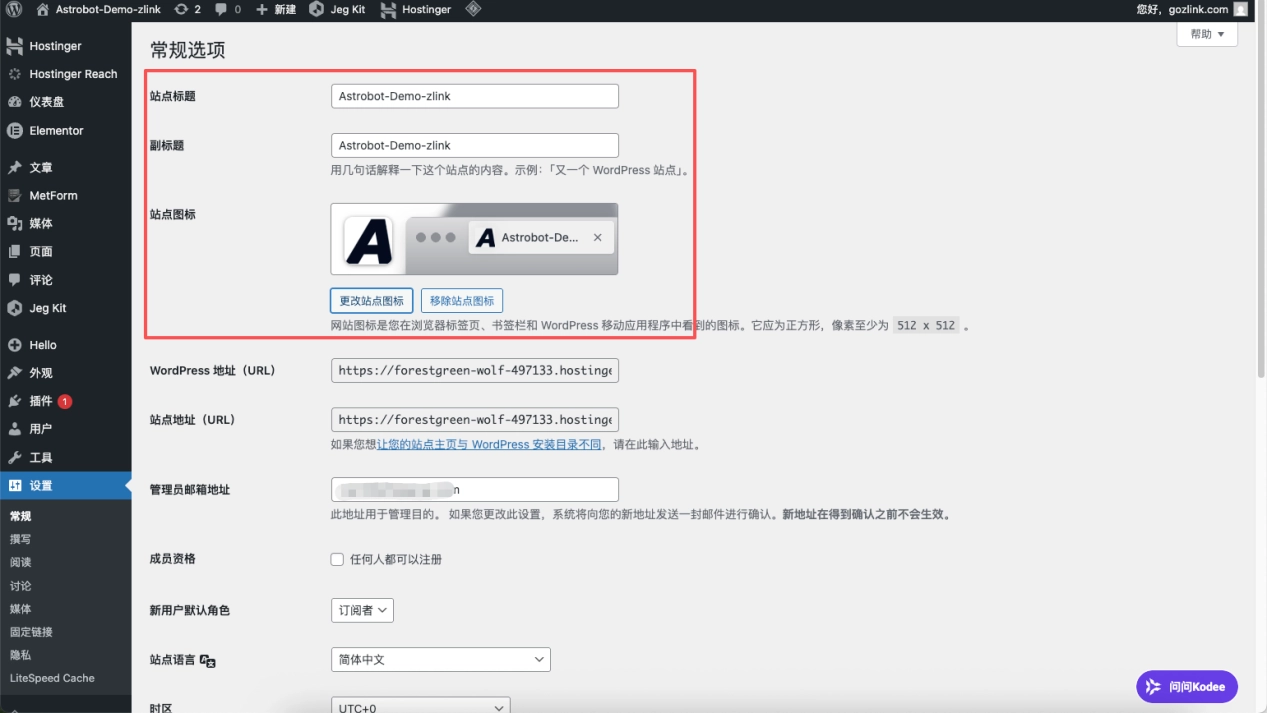Click the translate icon beside 站点语言

point(208,661)
